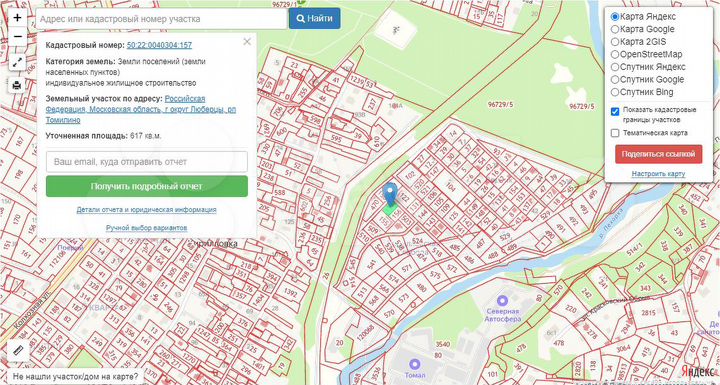Focus the email input for the report
This screenshot has height=385, width=720.
pyautogui.click(x=146, y=162)
